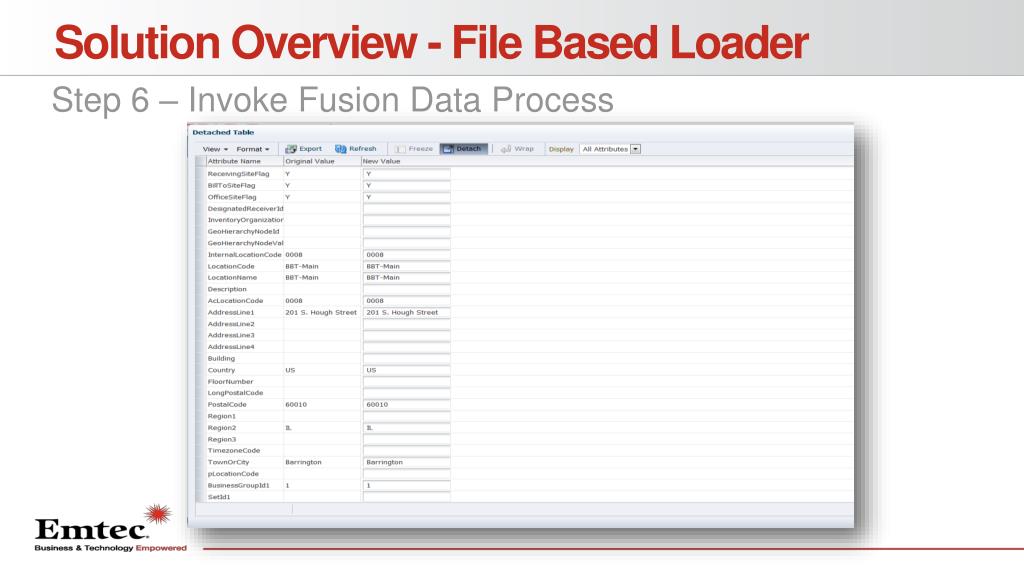Select the FloorNumber attribute name
Viewport: 1024px width, 576px height.
230,381
